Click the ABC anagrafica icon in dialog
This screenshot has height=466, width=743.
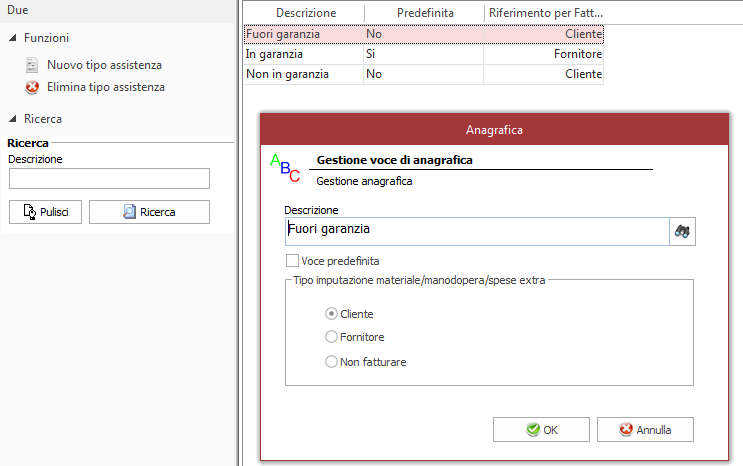[x=285, y=168]
